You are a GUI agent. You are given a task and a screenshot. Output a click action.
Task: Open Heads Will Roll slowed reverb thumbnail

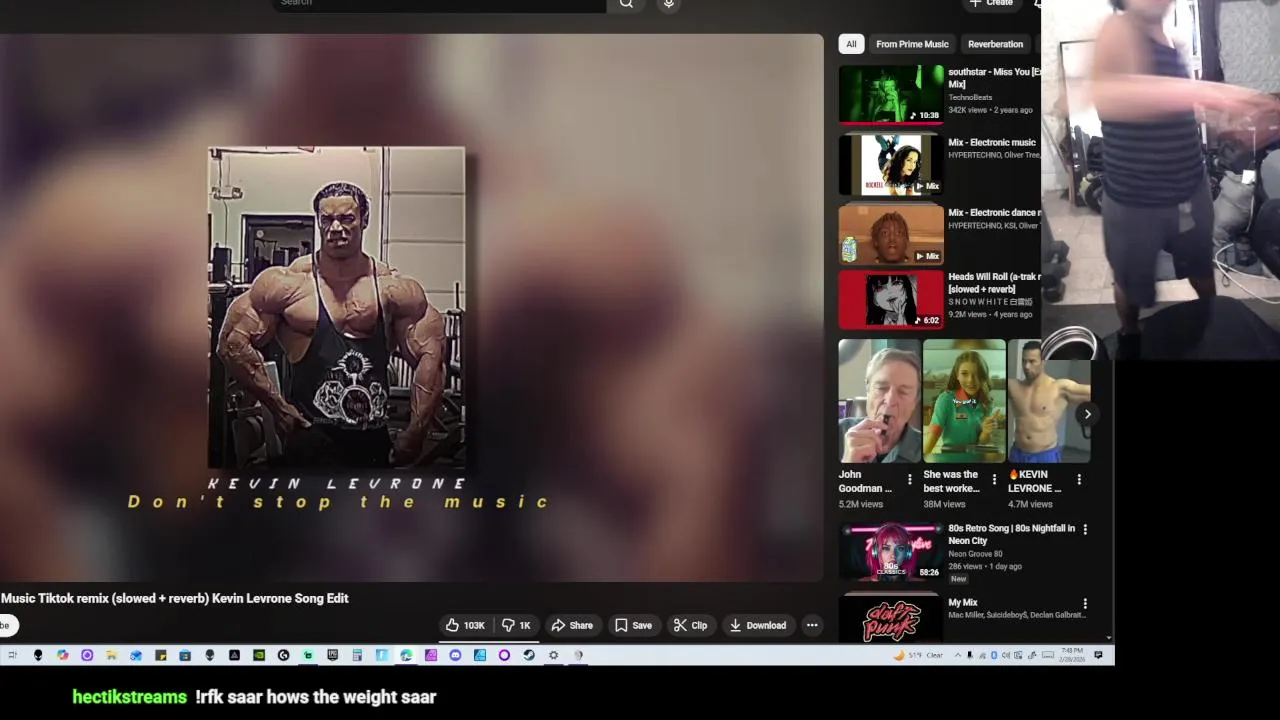(x=891, y=299)
